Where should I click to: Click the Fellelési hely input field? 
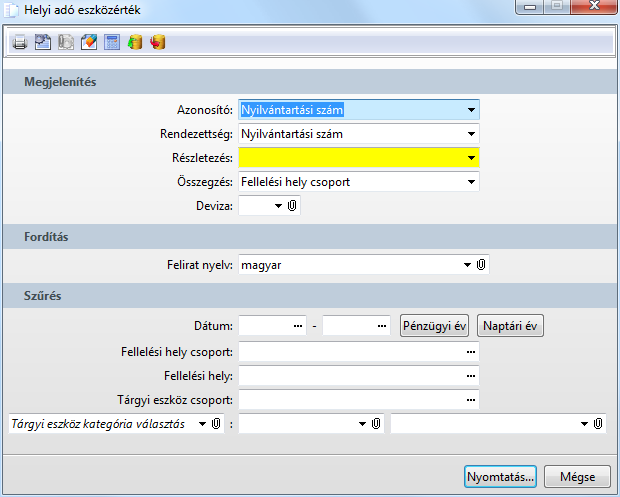pos(359,376)
